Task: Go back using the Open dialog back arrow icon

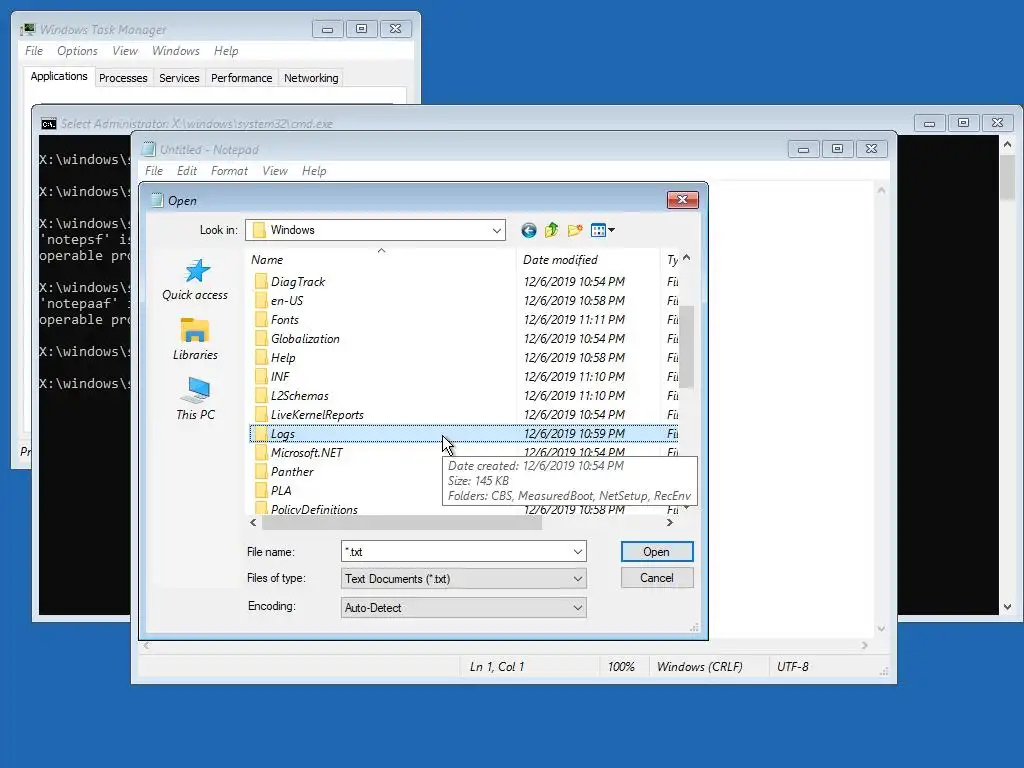Action: pos(528,230)
